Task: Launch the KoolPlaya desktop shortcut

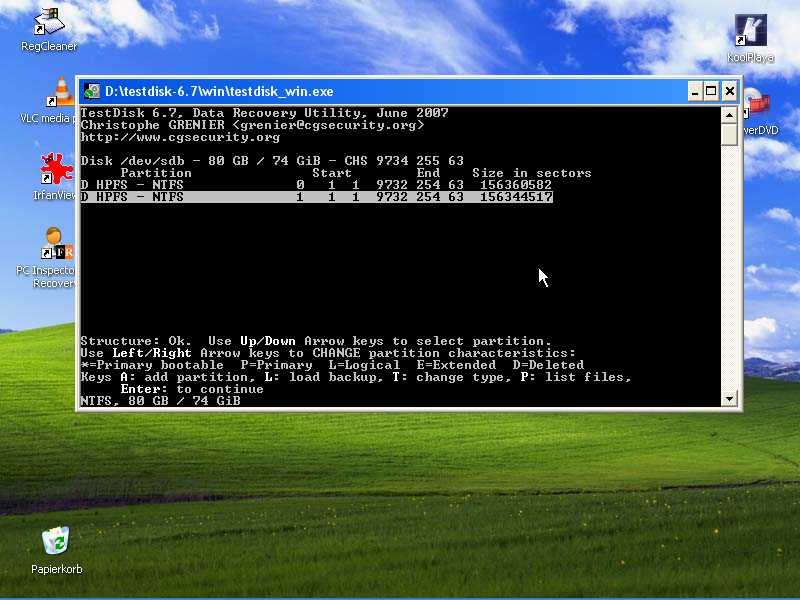Action: click(x=751, y=38)
